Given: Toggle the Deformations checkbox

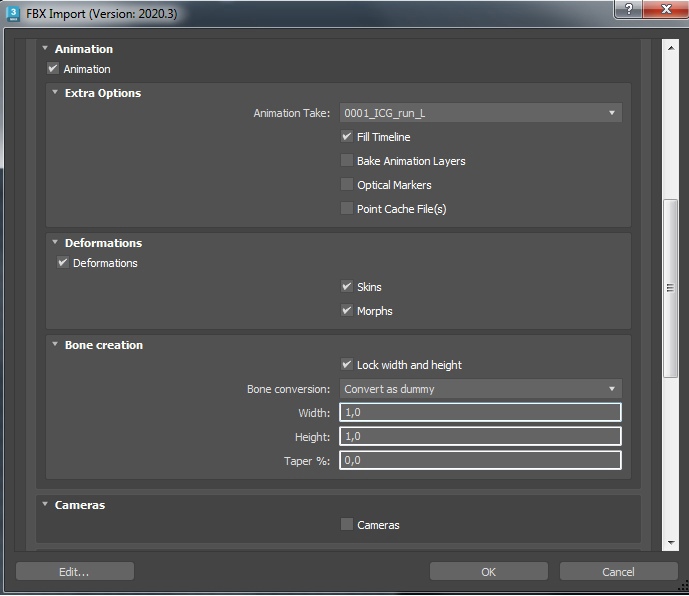Looking at the screenshot, I should point(62,262).
